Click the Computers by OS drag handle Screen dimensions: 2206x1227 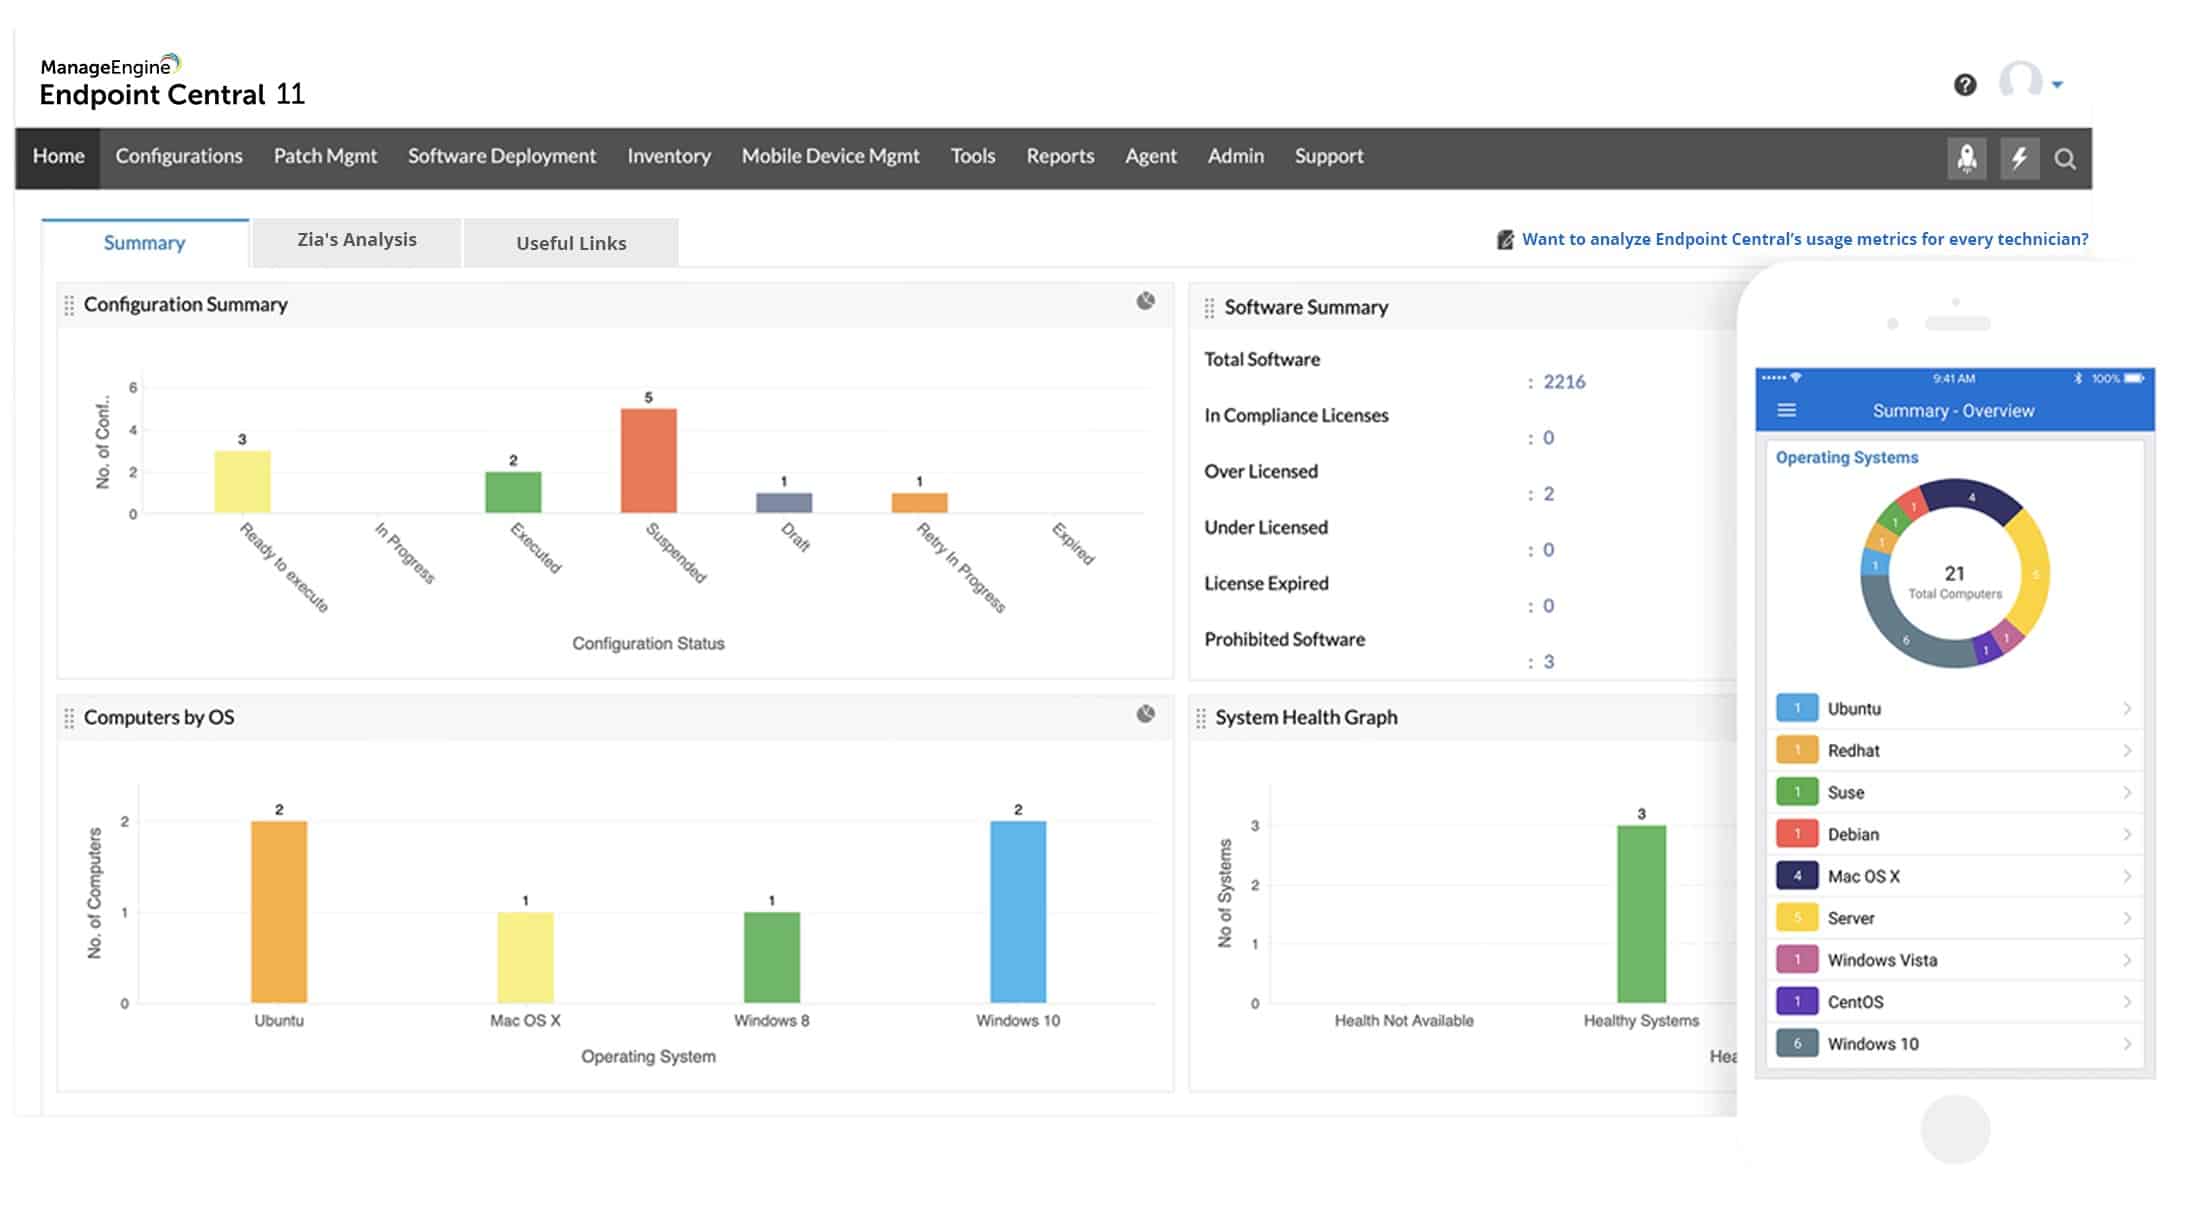(x=69, y=718)
